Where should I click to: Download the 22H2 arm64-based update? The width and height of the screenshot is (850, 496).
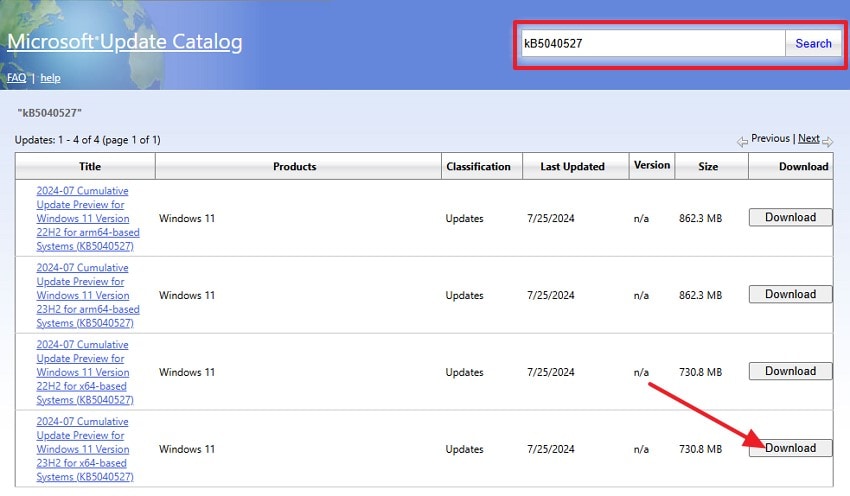[x=790, y=217]
